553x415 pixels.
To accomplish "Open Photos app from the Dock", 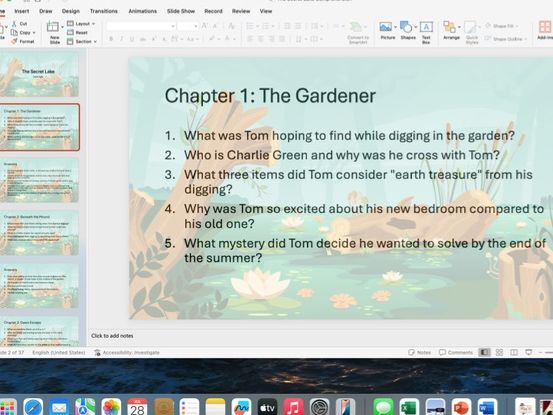I will click(111, 407).
